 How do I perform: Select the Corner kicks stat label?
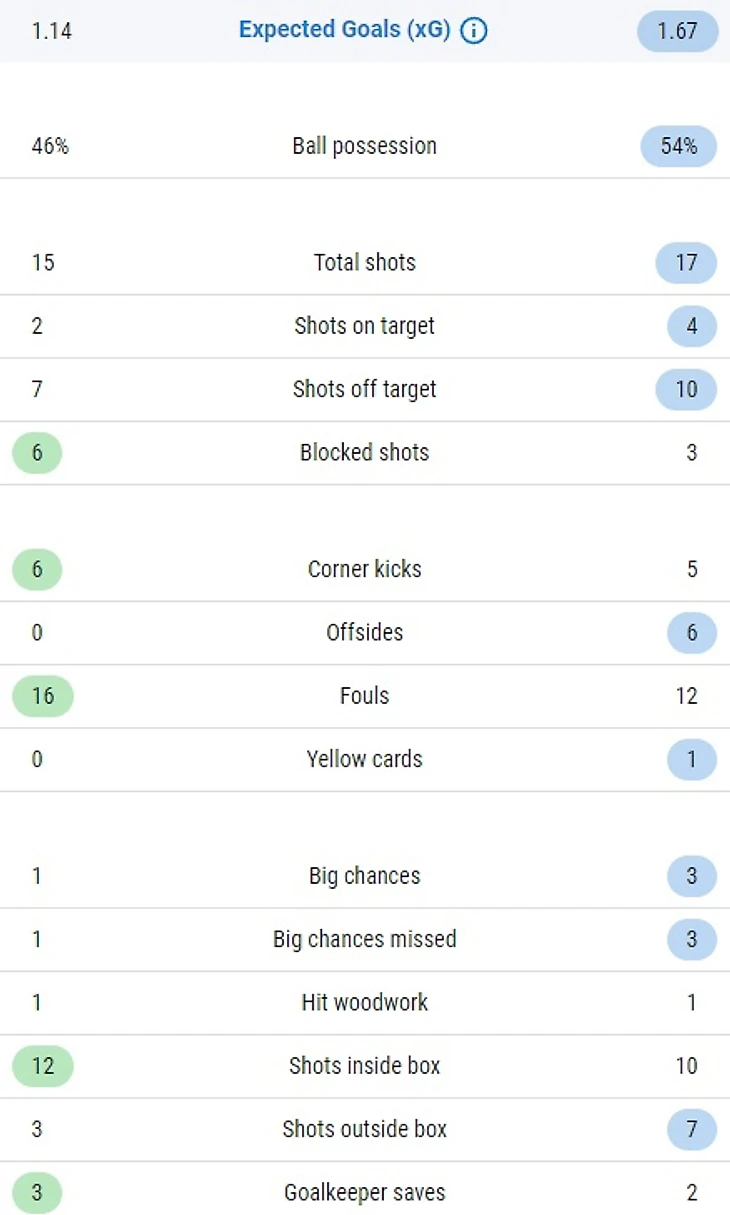tap(364, 569)
